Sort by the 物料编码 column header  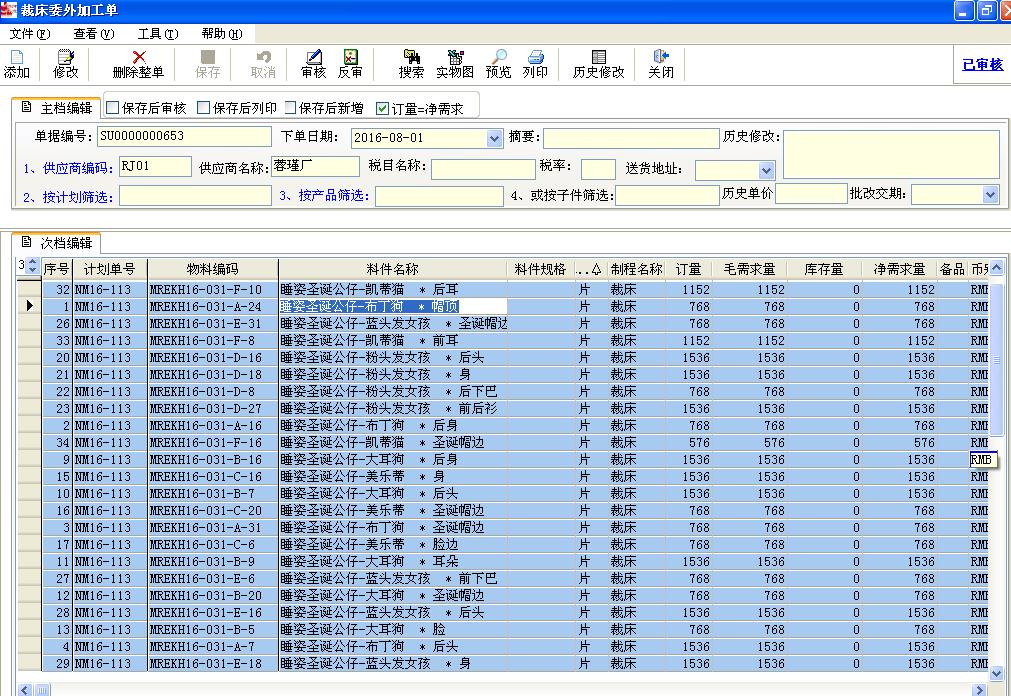pyautogui.click(x=213, y=269)
